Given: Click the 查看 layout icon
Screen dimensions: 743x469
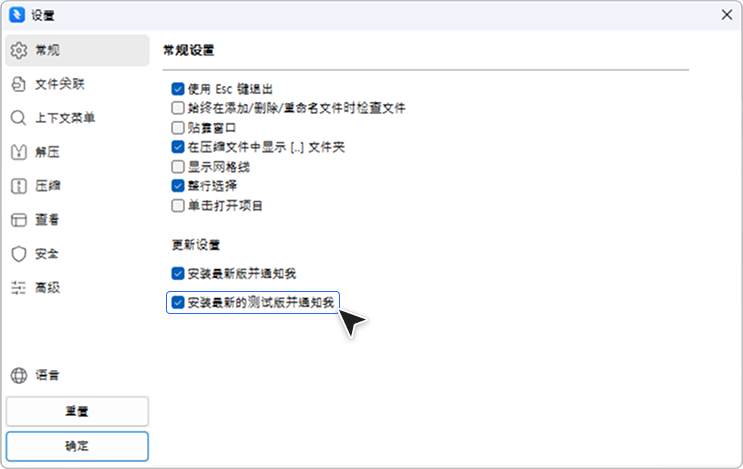Looking at the screenshot, I should tap(18, 220).
